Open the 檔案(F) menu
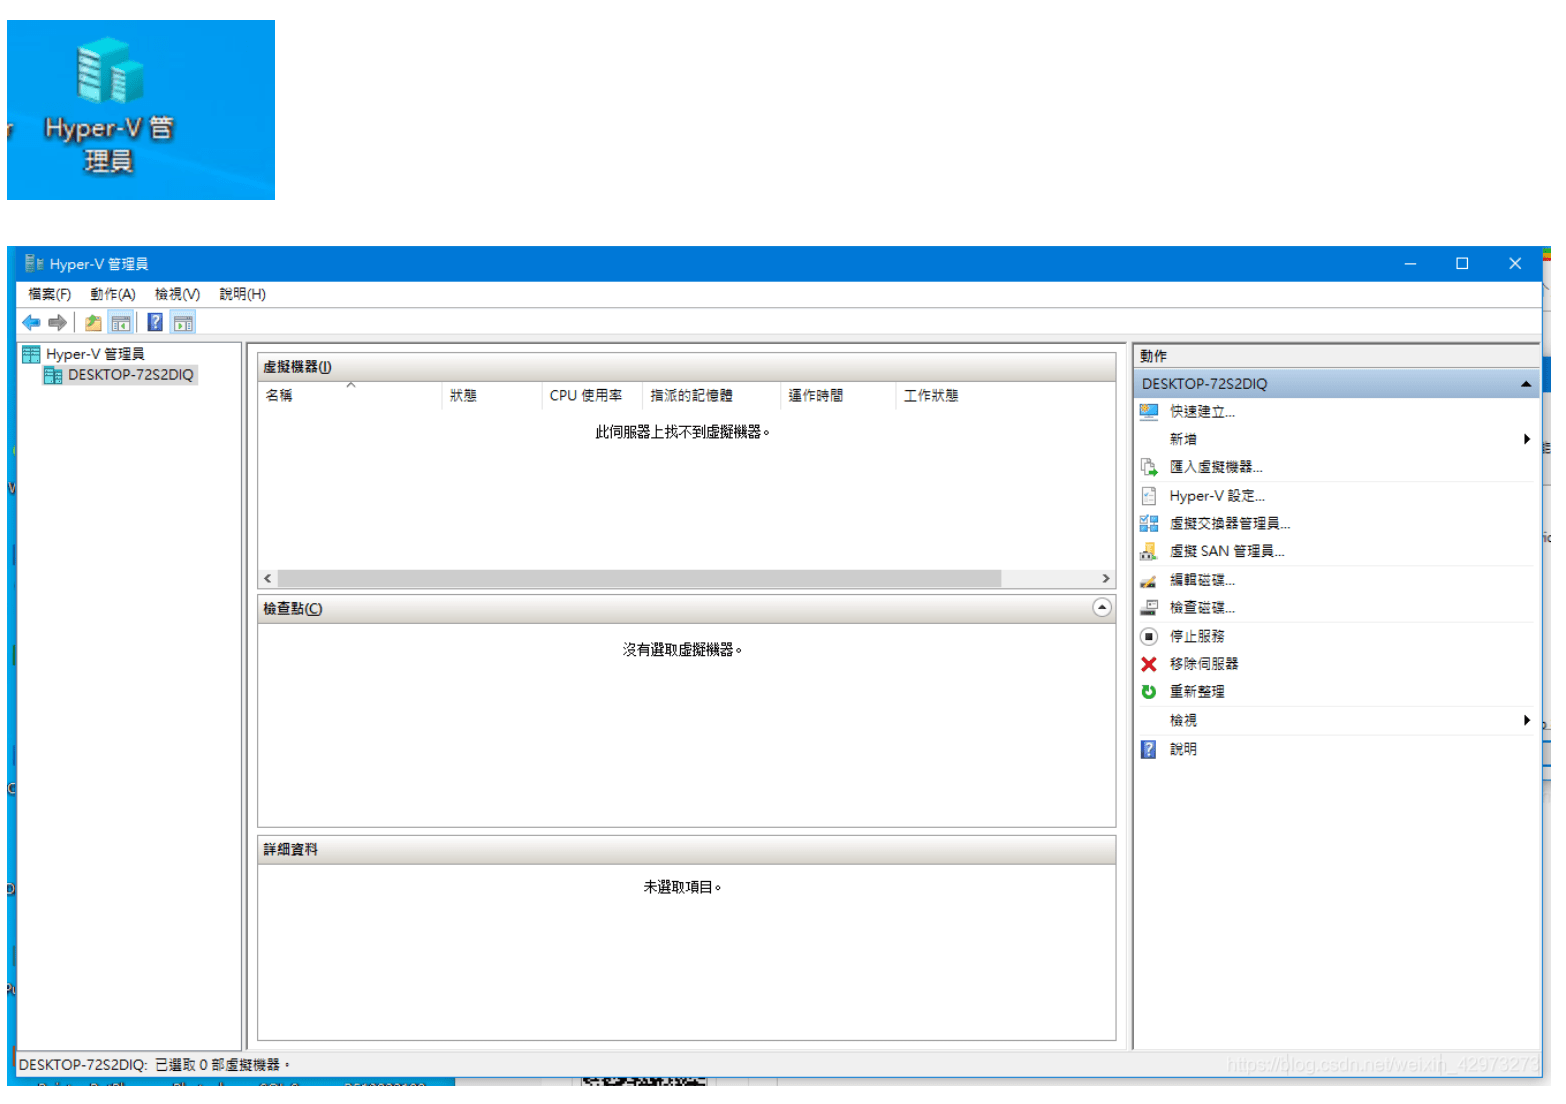Screen dimensions: 1566x1104 [50, 294]
